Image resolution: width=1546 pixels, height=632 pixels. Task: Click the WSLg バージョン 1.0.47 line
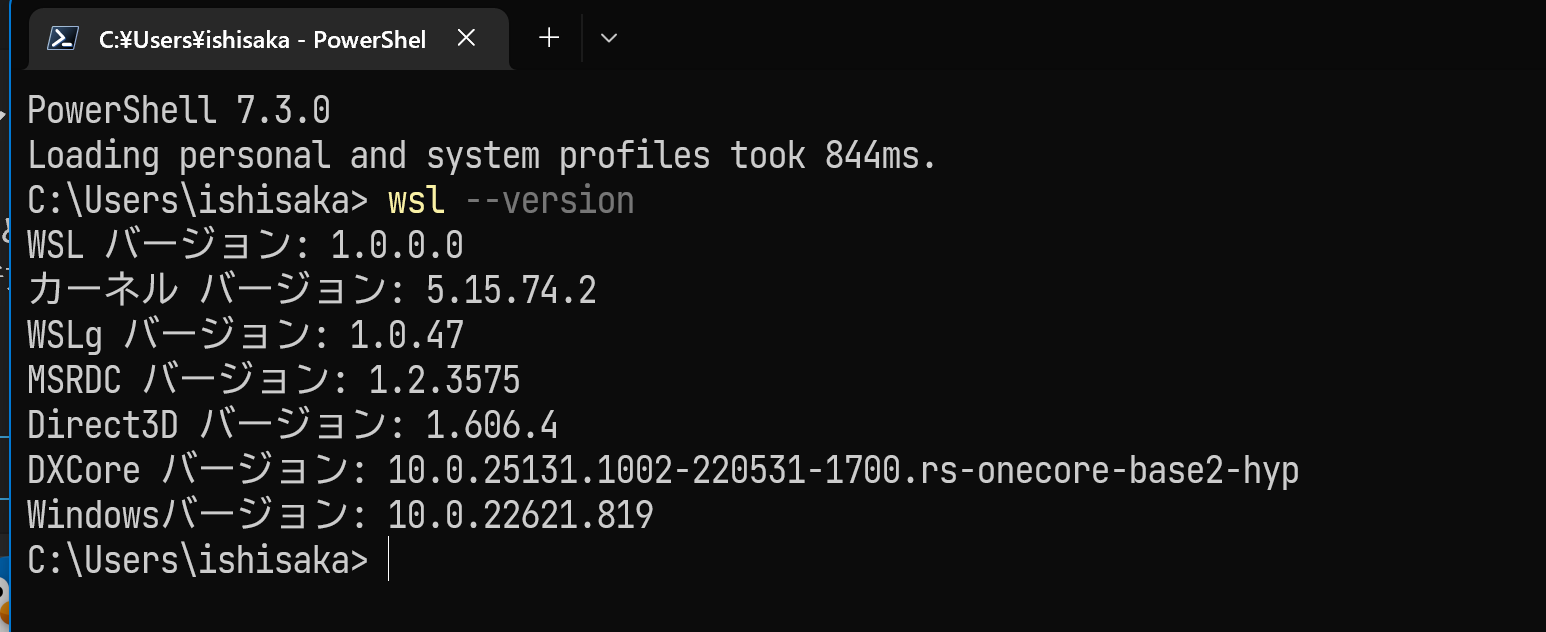pos(245,336)
